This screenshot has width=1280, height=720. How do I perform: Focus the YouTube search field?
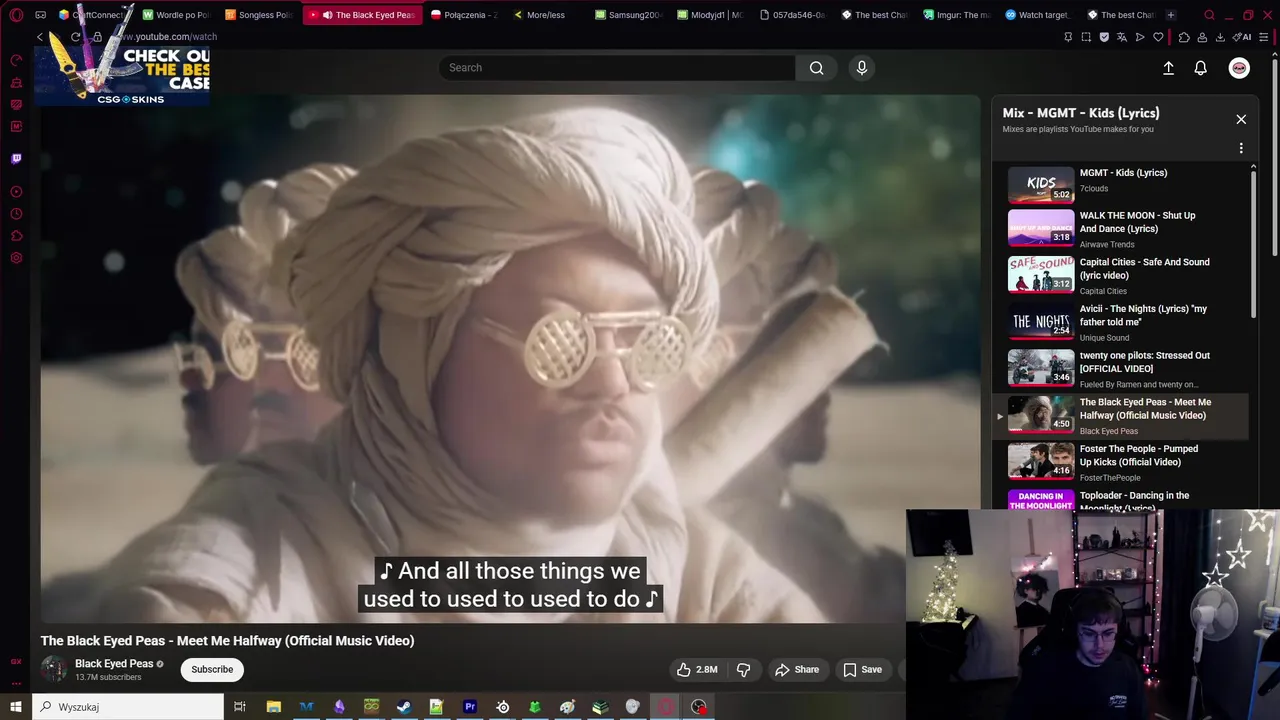(x=617, y=68)
